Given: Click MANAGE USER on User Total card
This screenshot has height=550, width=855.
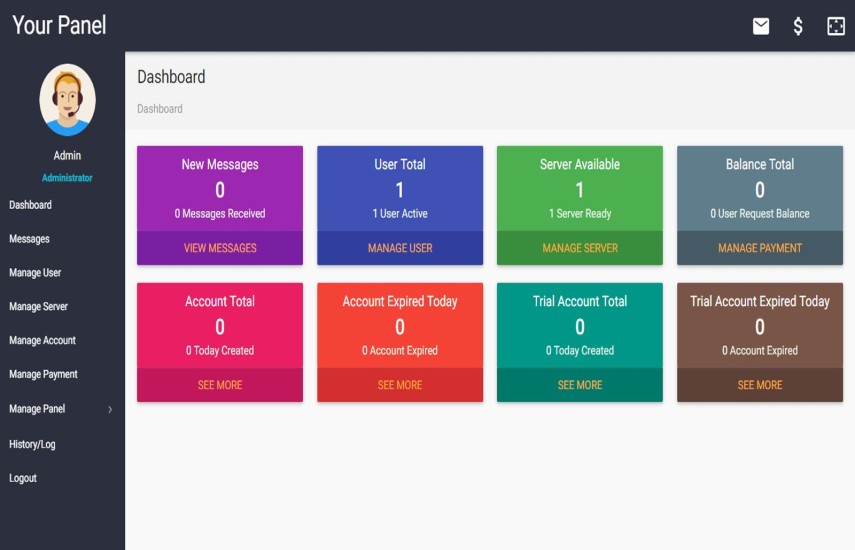Looking at the screenshot, I should pyautogui.click(x=400, y=248).
